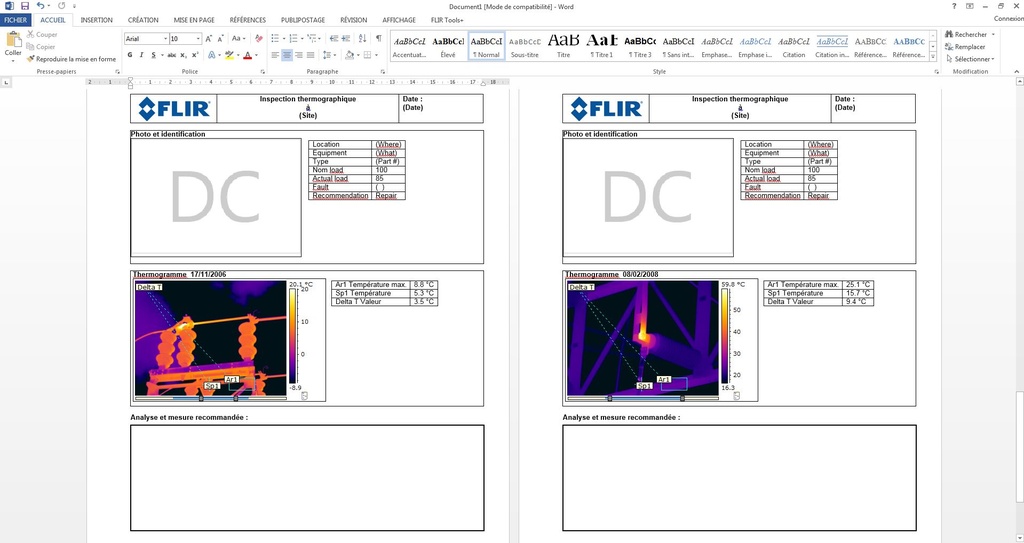Increase paragraph indent
The image size is (1024, 543).
coord(346,39)
